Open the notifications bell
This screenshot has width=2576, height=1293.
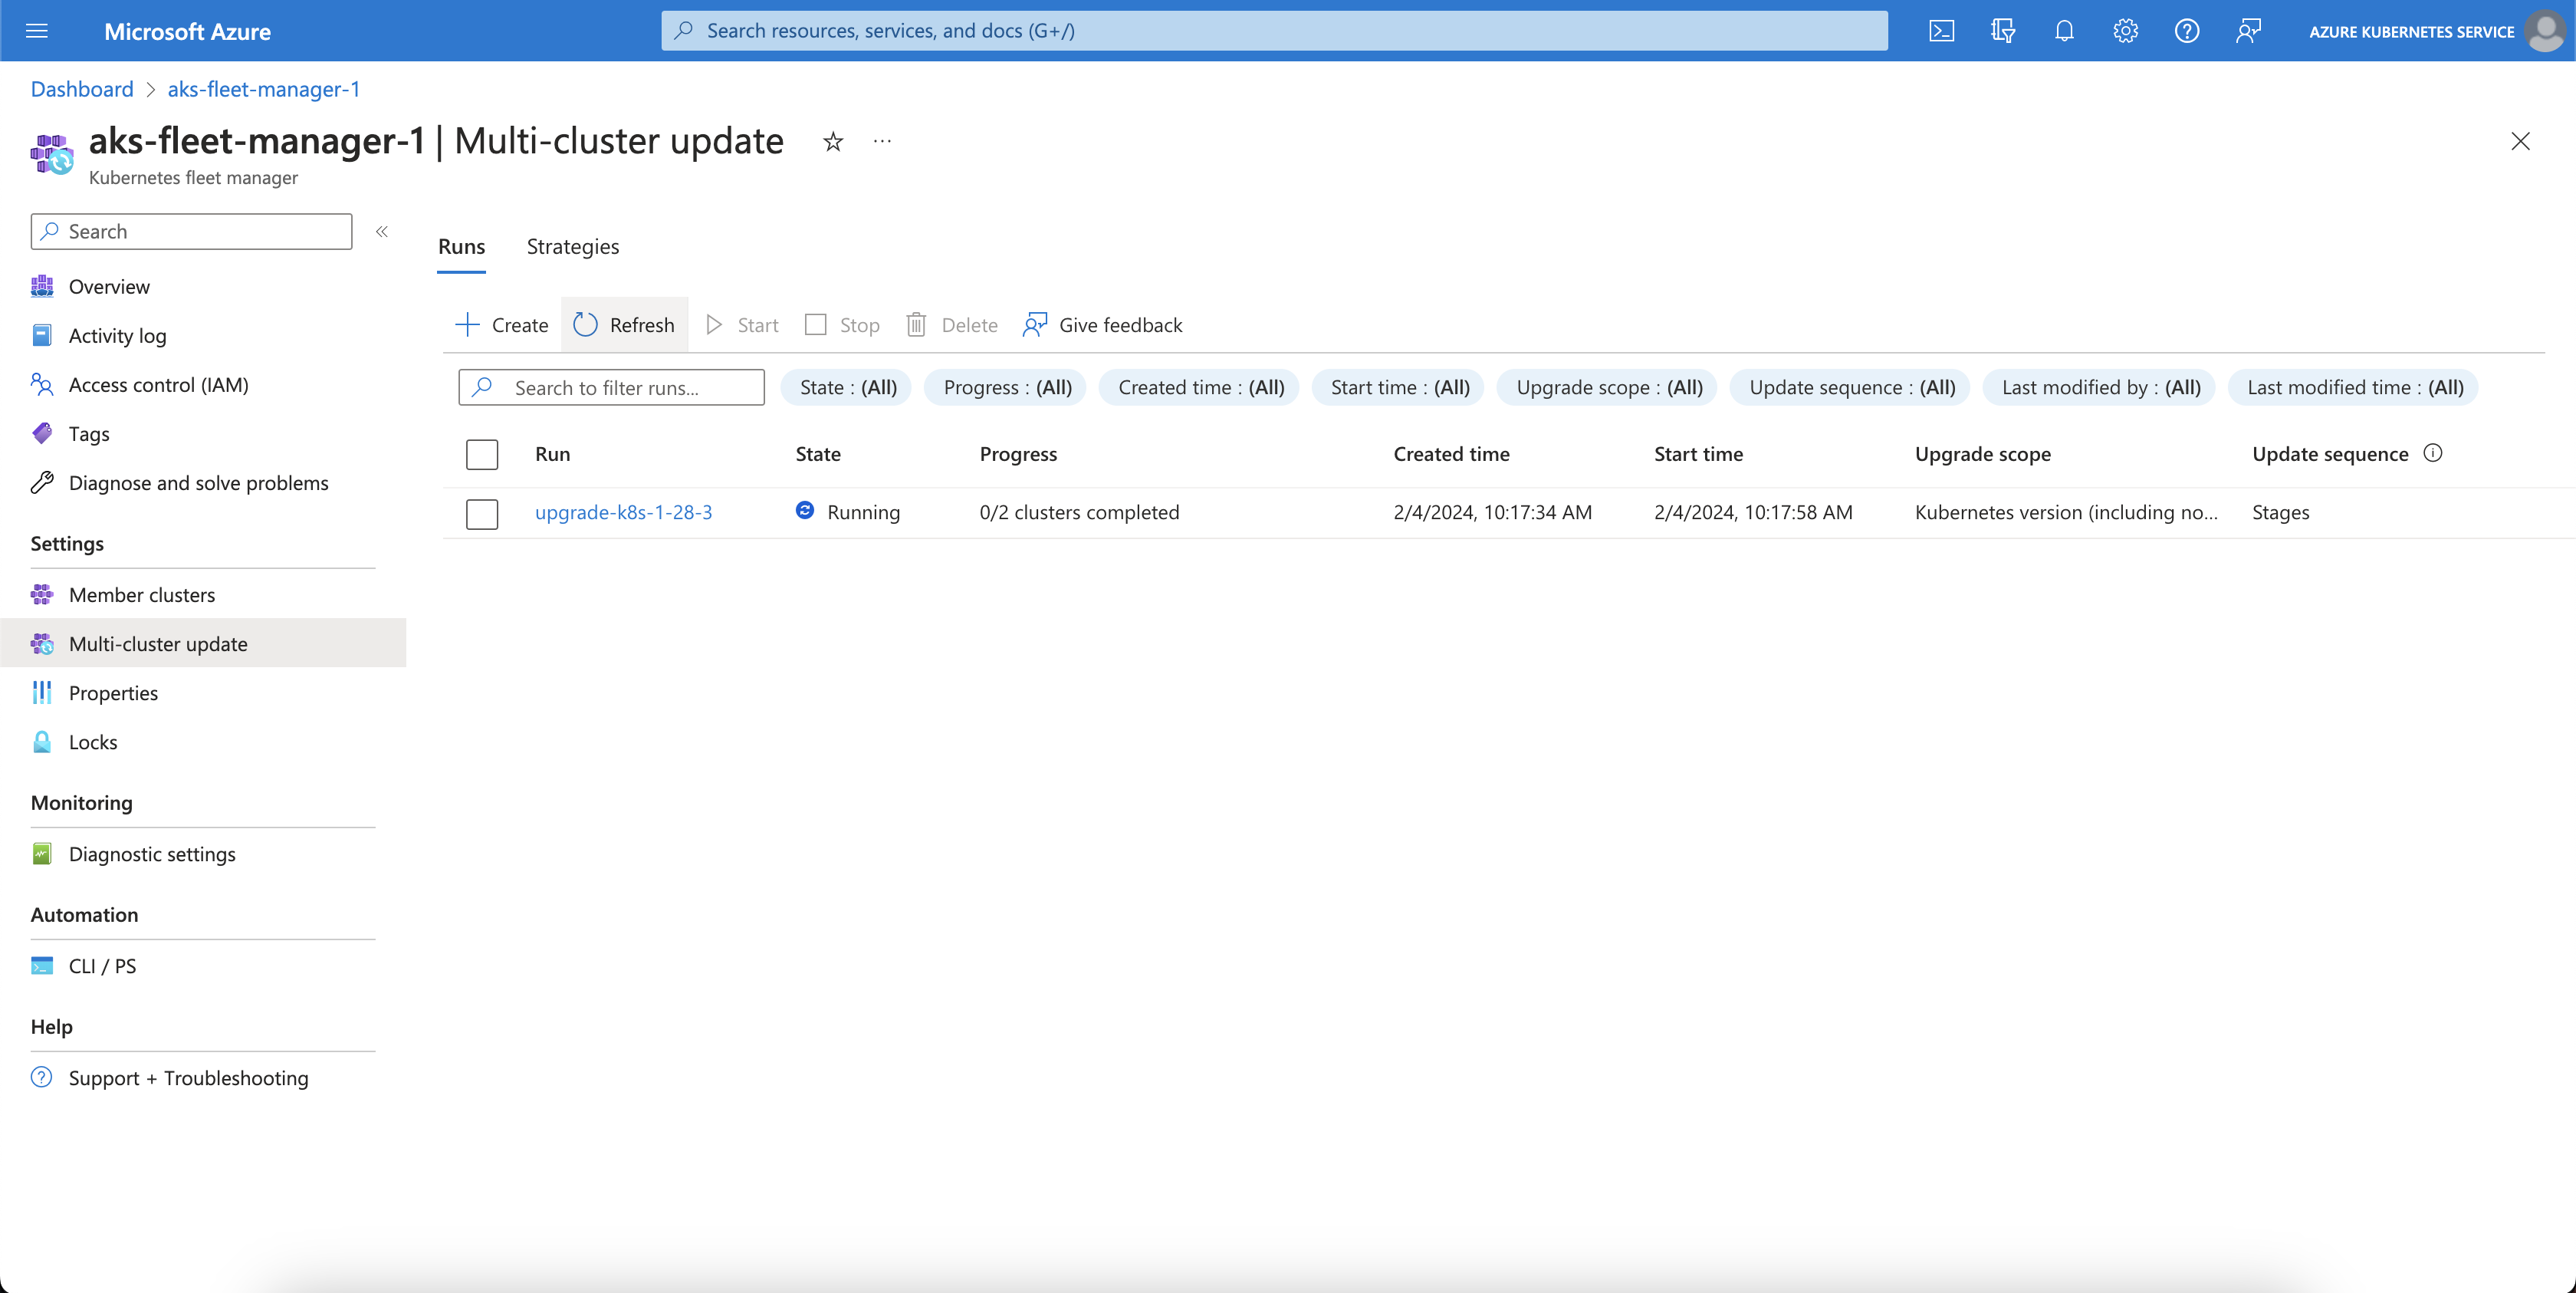click(x=2064, y=31)
